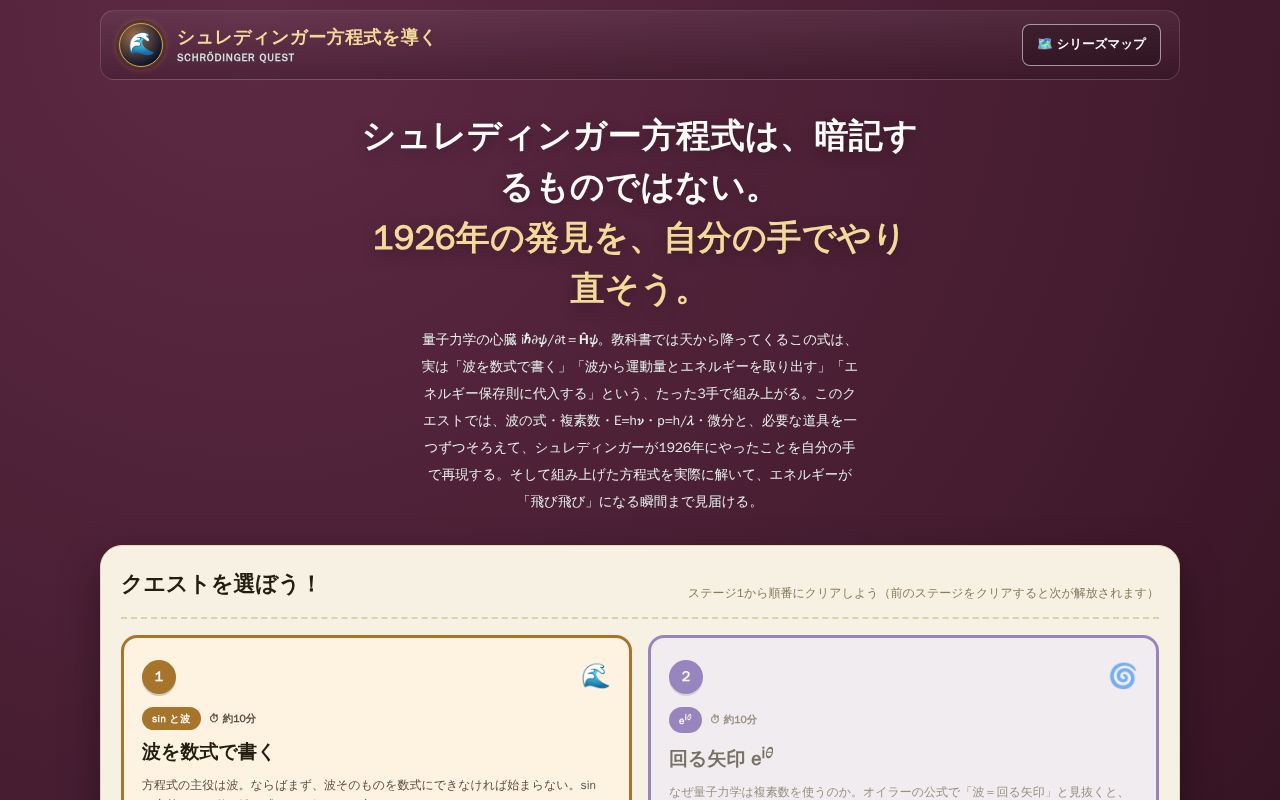Image resolution: width=1280 pixels, height=800 pixels.
Task: Click the SCHRÖDINGER QUEST subtitle text
Action: click(x=236, y=58)
